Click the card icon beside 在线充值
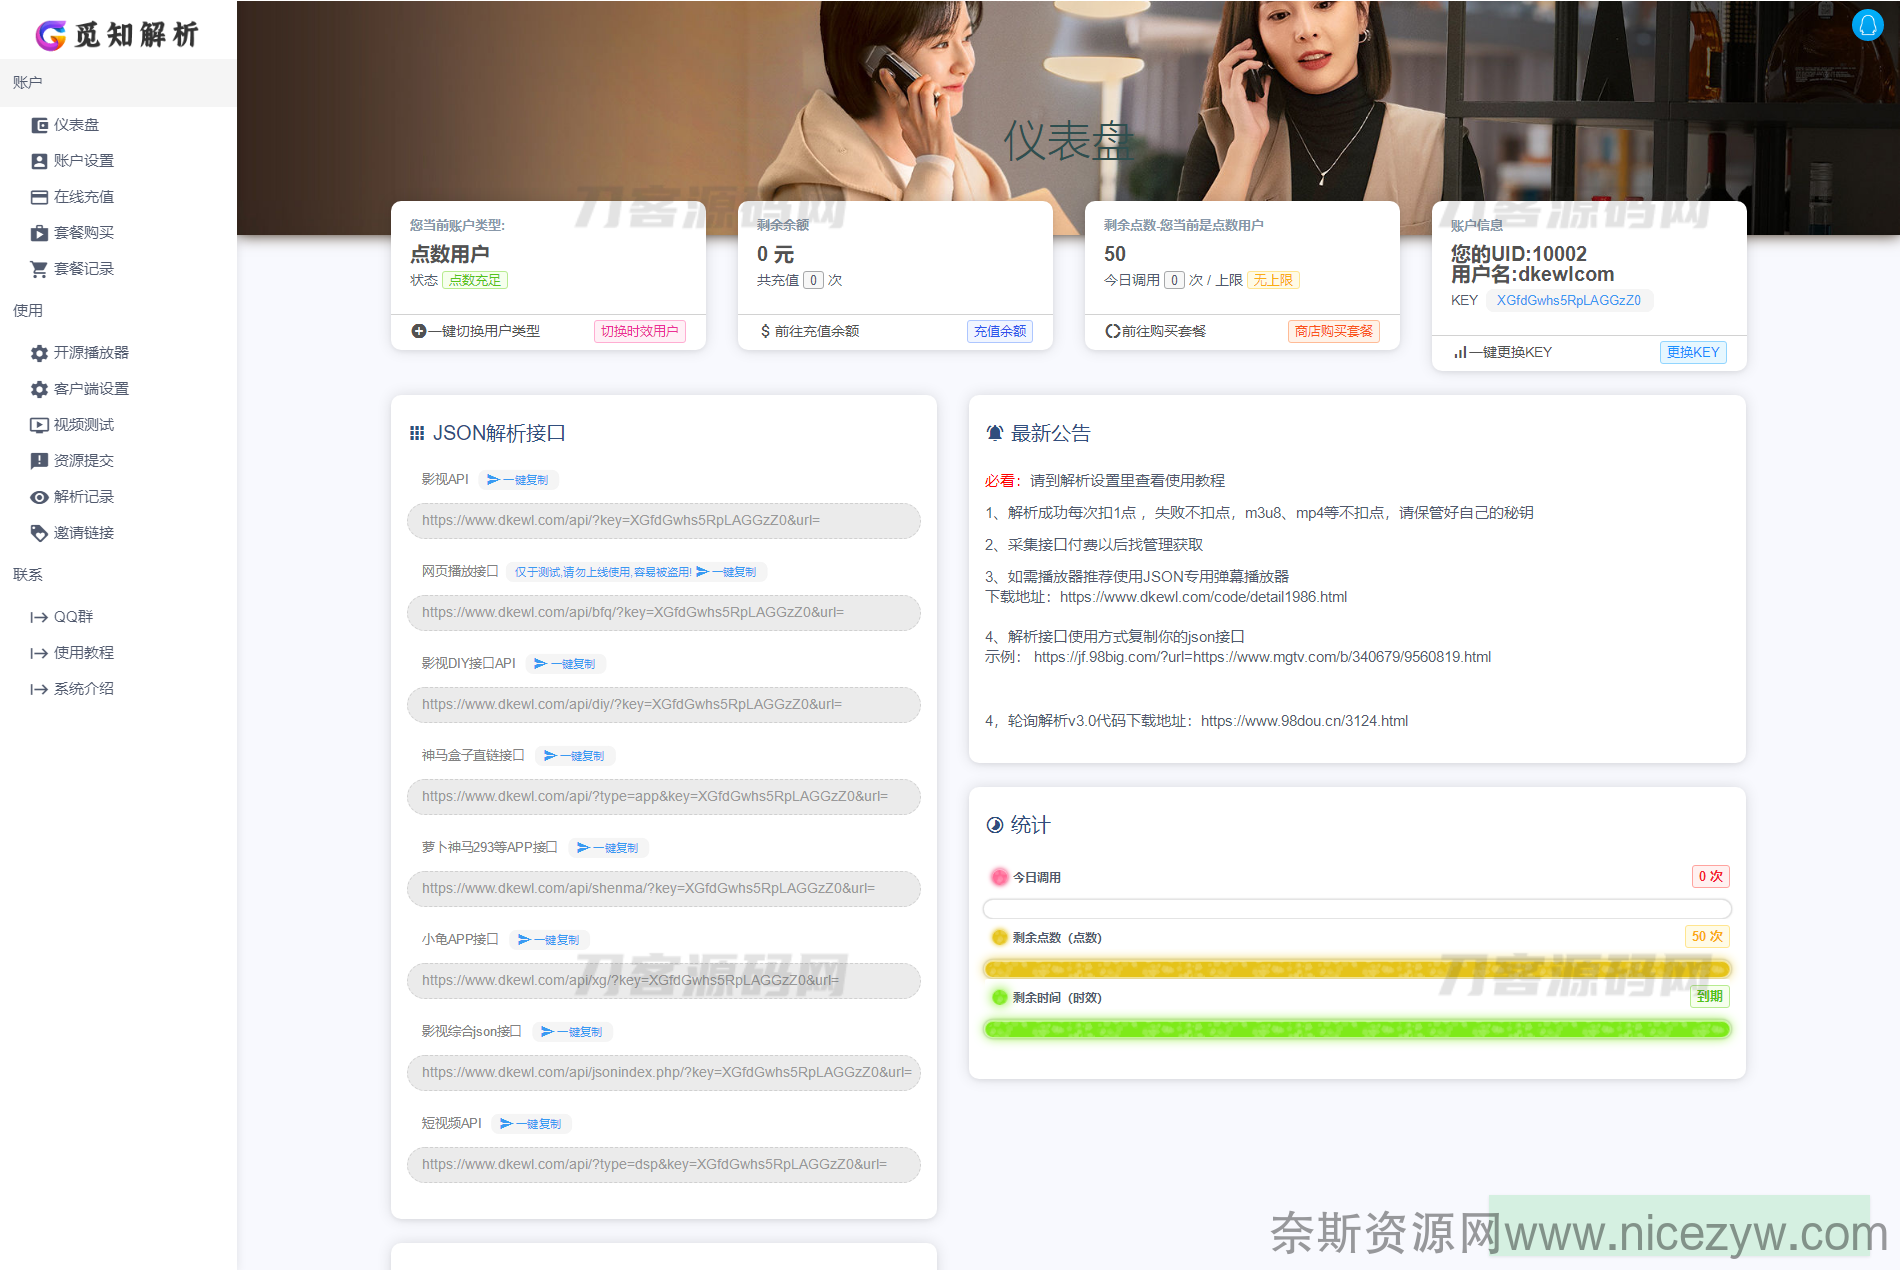This screenshot has width=1900, height=1270. (x=39, y=197)
